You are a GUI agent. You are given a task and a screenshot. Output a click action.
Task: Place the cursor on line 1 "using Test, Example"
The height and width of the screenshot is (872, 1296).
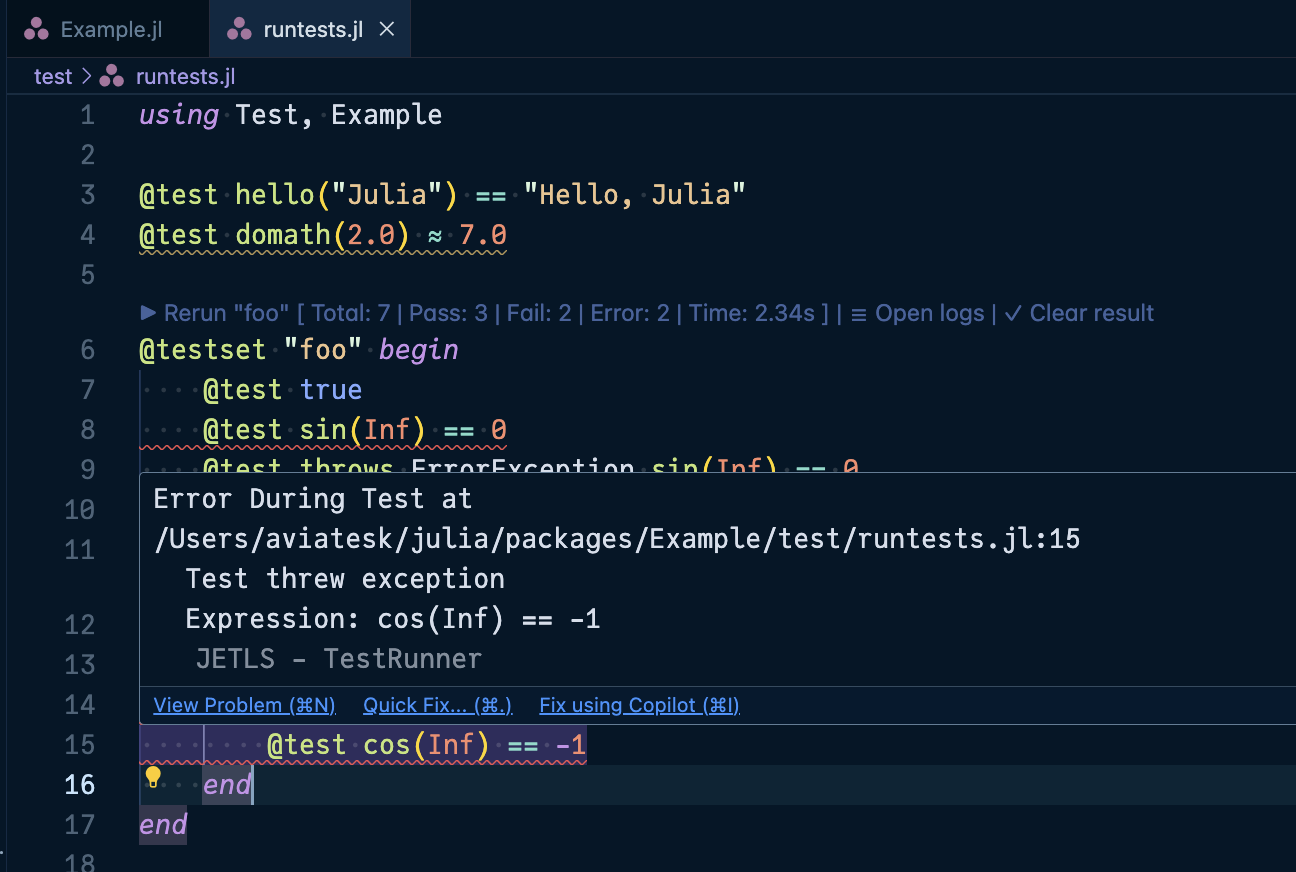290,115
